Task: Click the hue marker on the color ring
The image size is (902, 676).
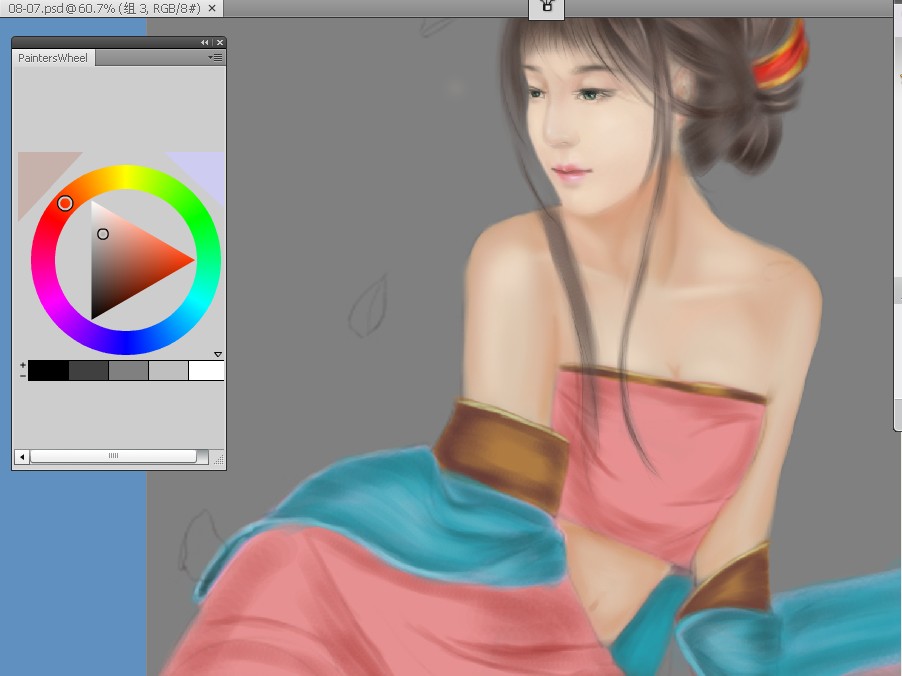Action: click(65, 203)
